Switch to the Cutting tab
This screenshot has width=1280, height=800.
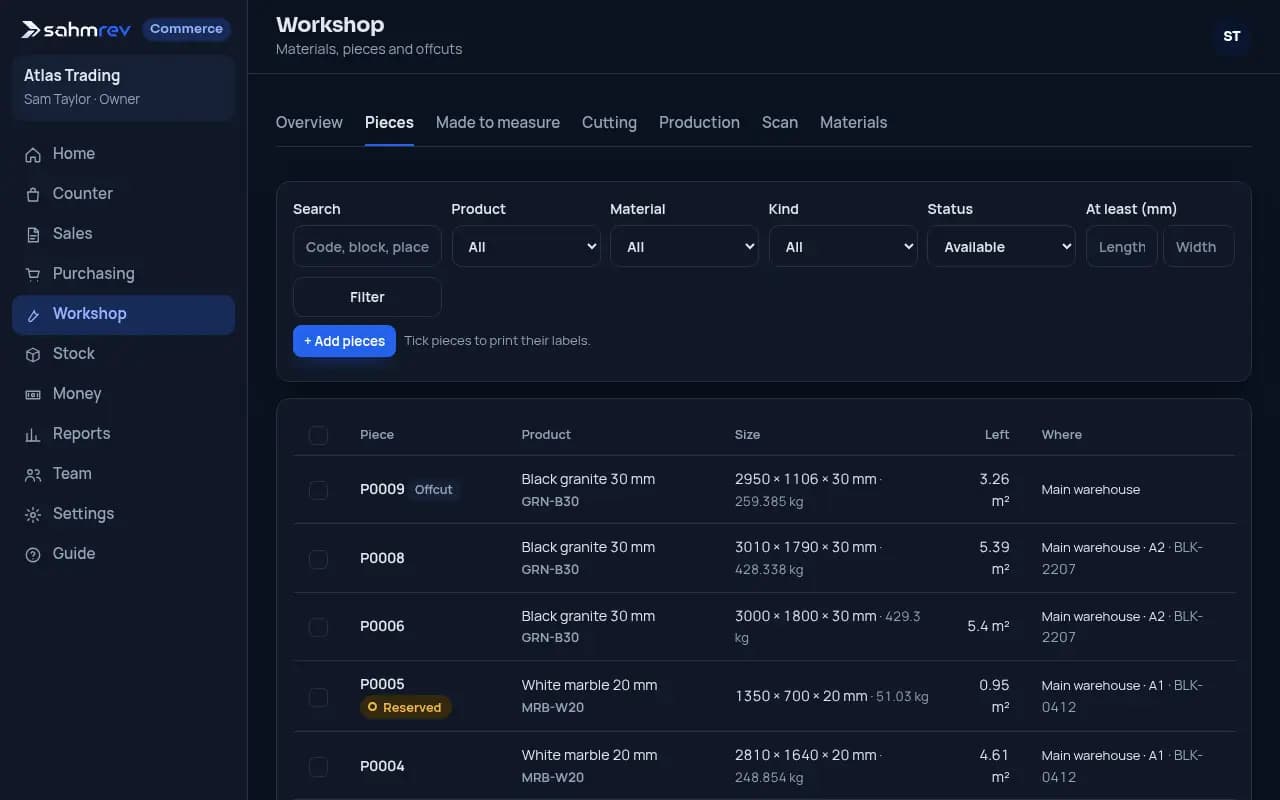point(609,122)
